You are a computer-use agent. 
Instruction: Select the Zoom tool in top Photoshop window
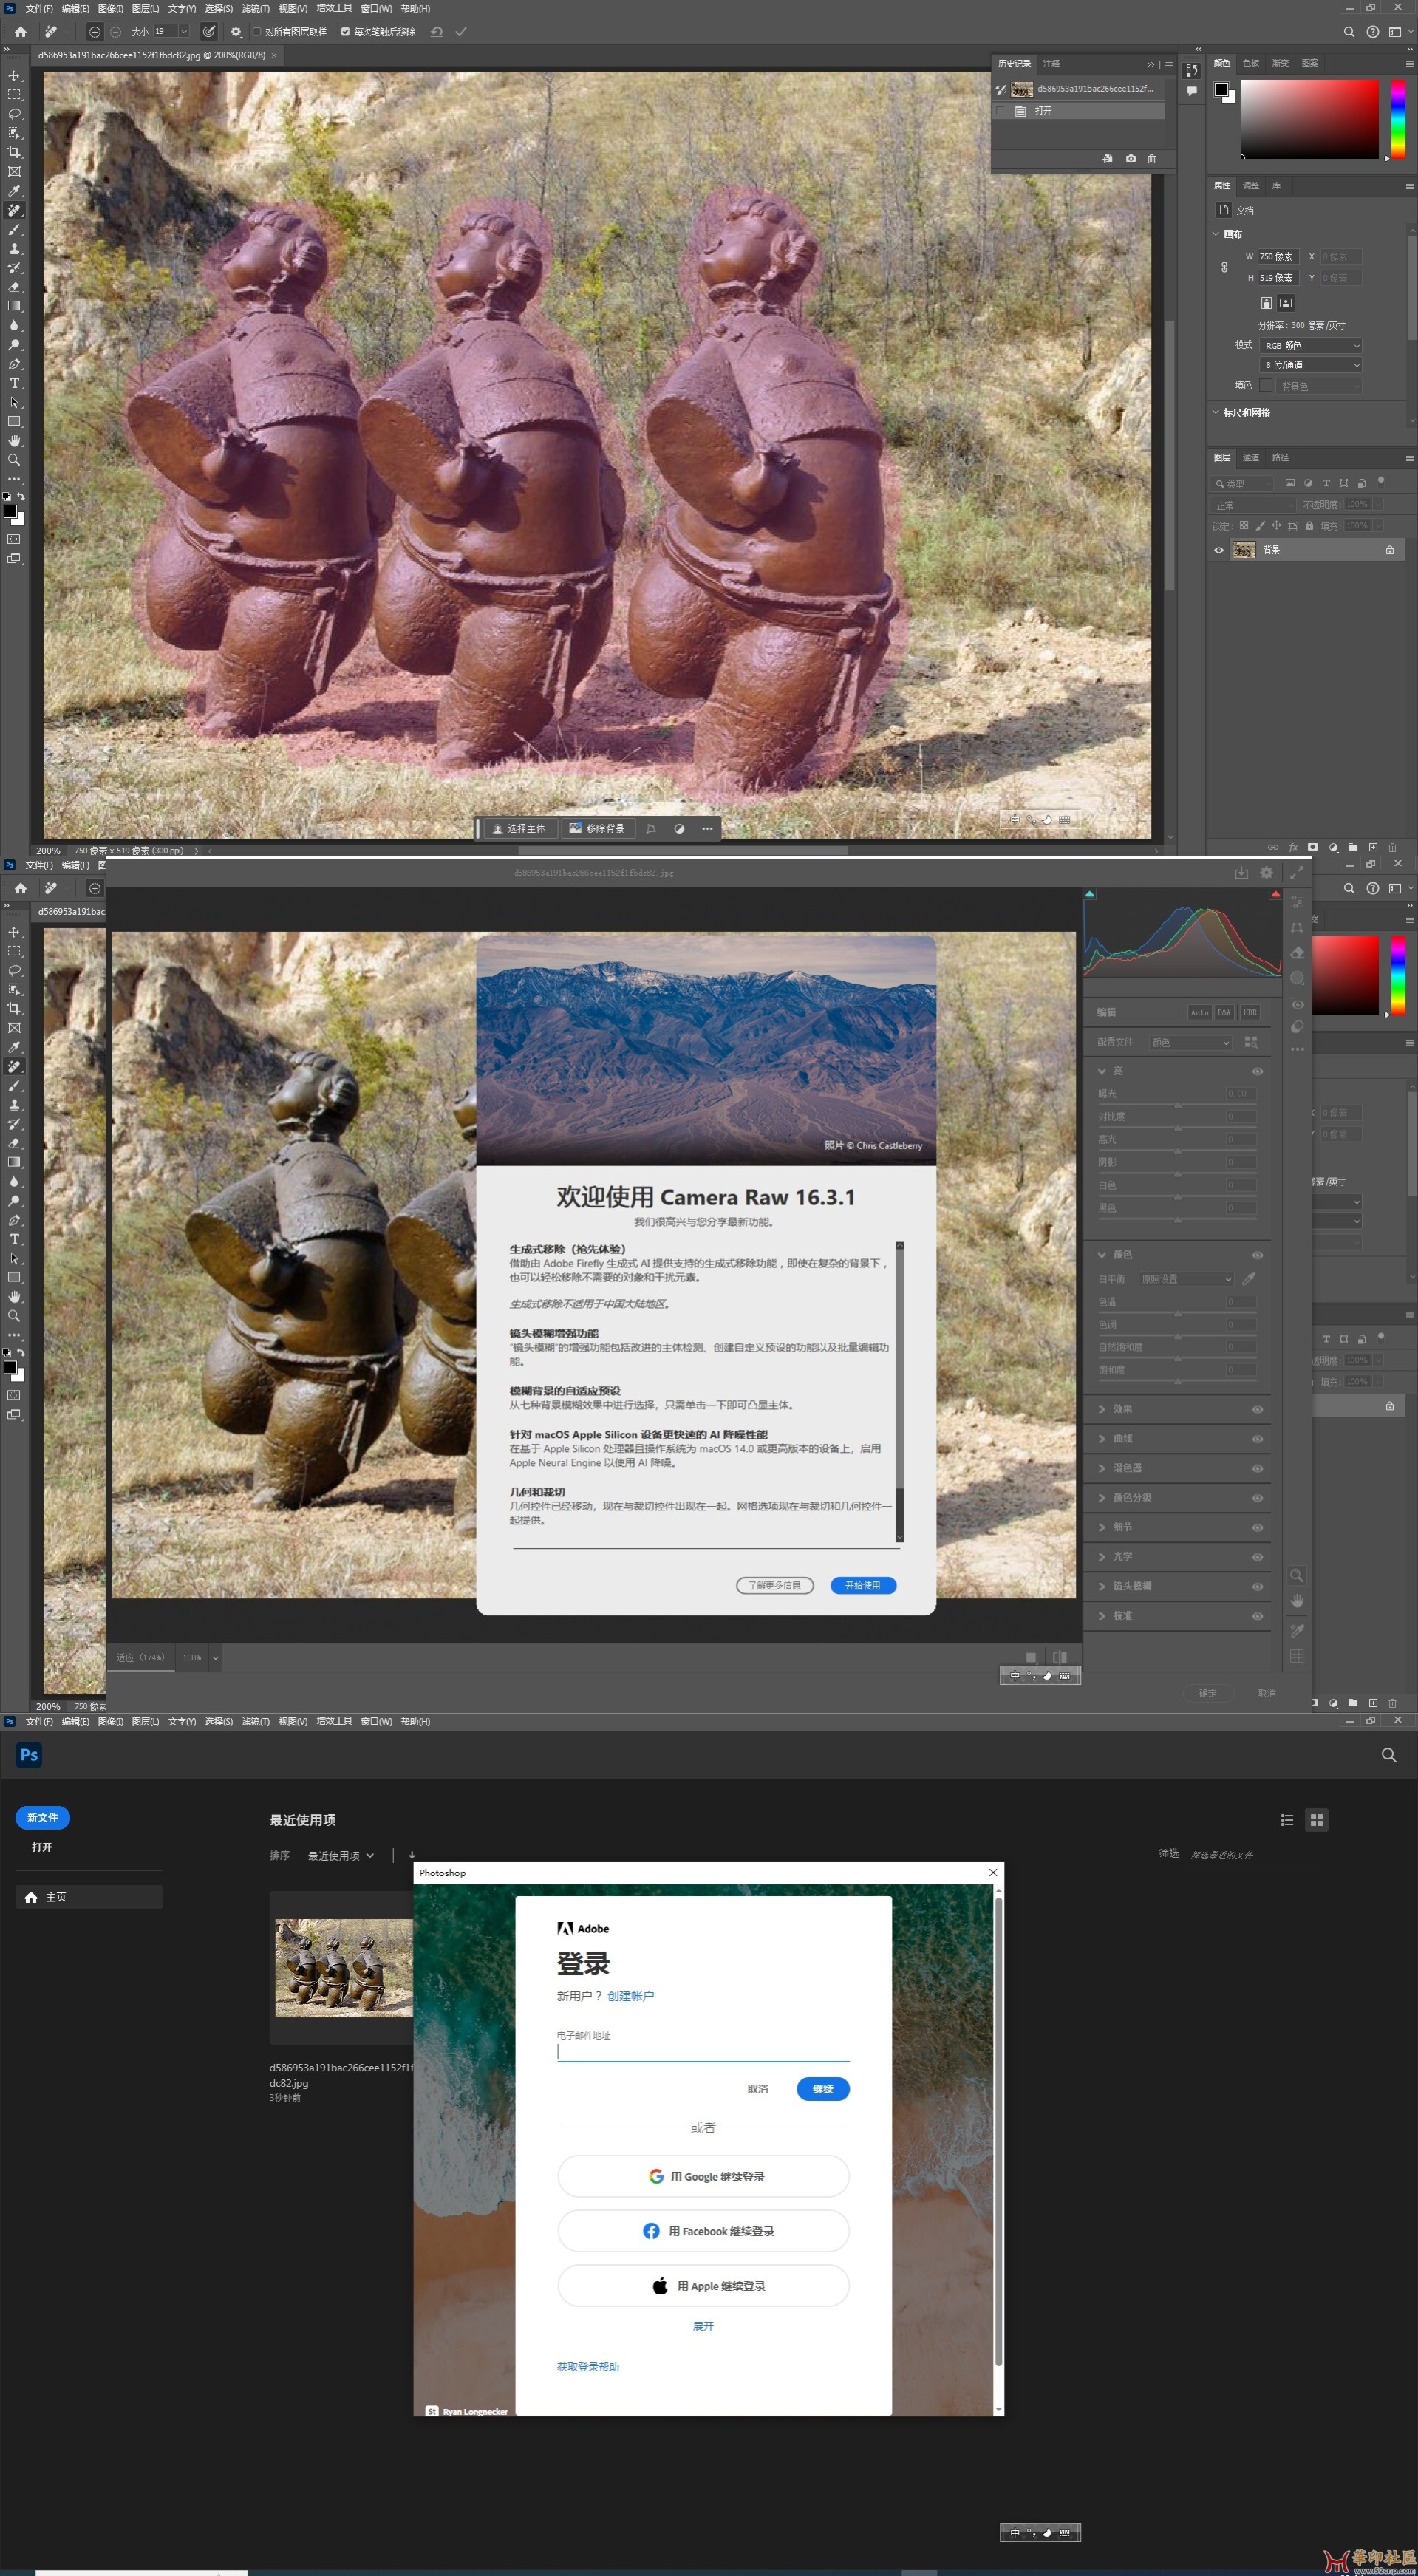coord(14,460)
